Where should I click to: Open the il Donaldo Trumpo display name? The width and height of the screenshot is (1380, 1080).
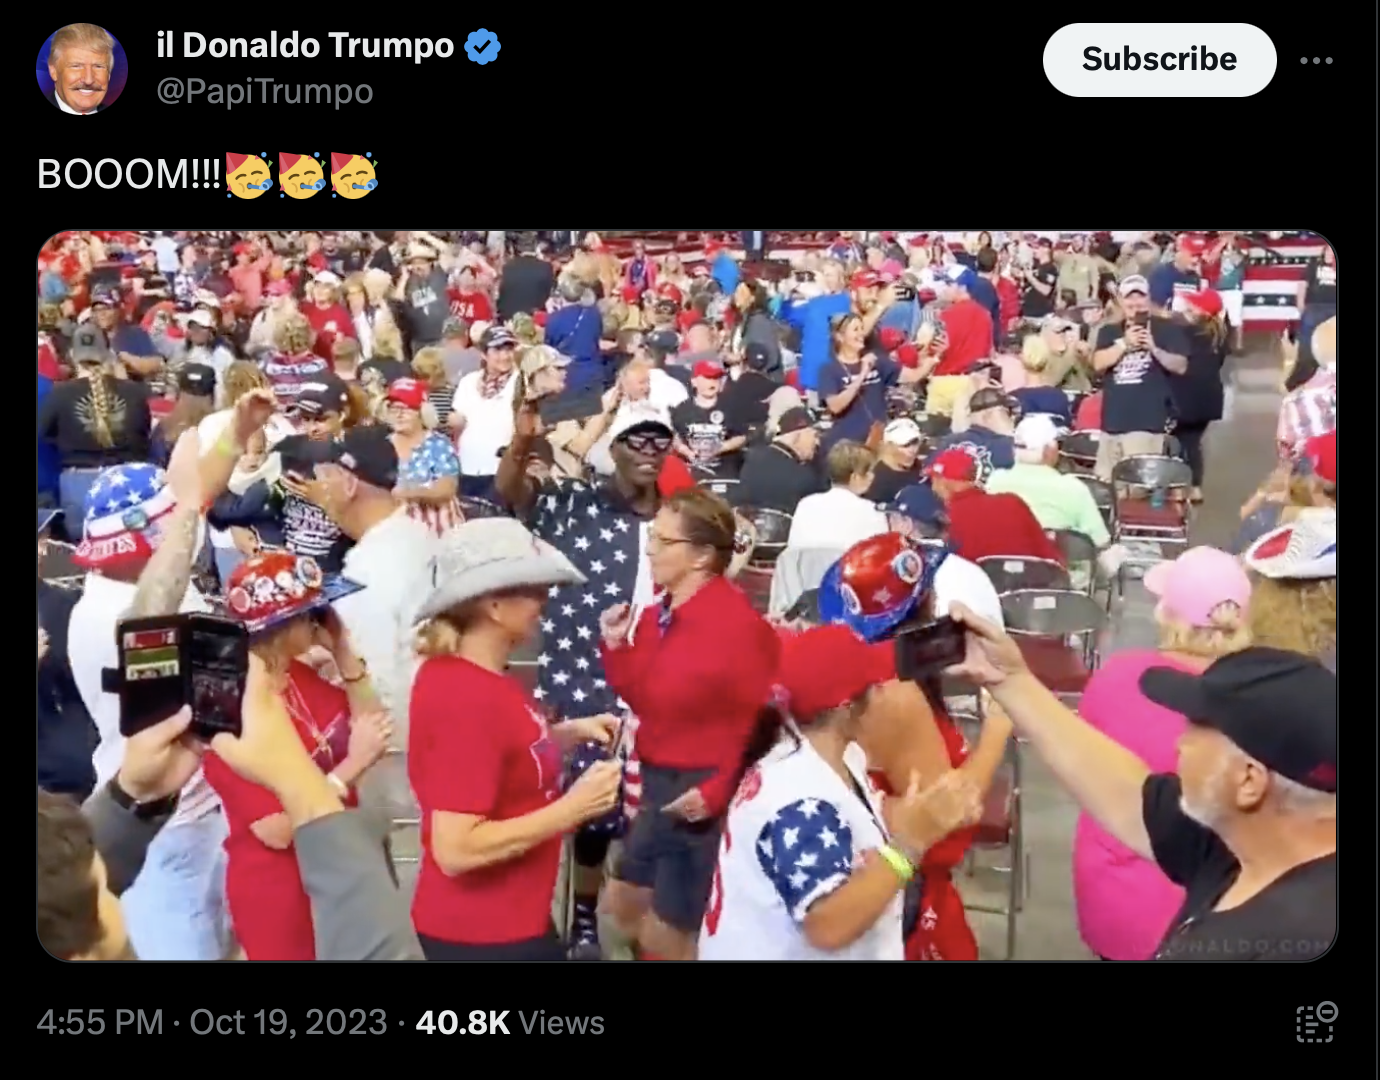pos(305,45)
